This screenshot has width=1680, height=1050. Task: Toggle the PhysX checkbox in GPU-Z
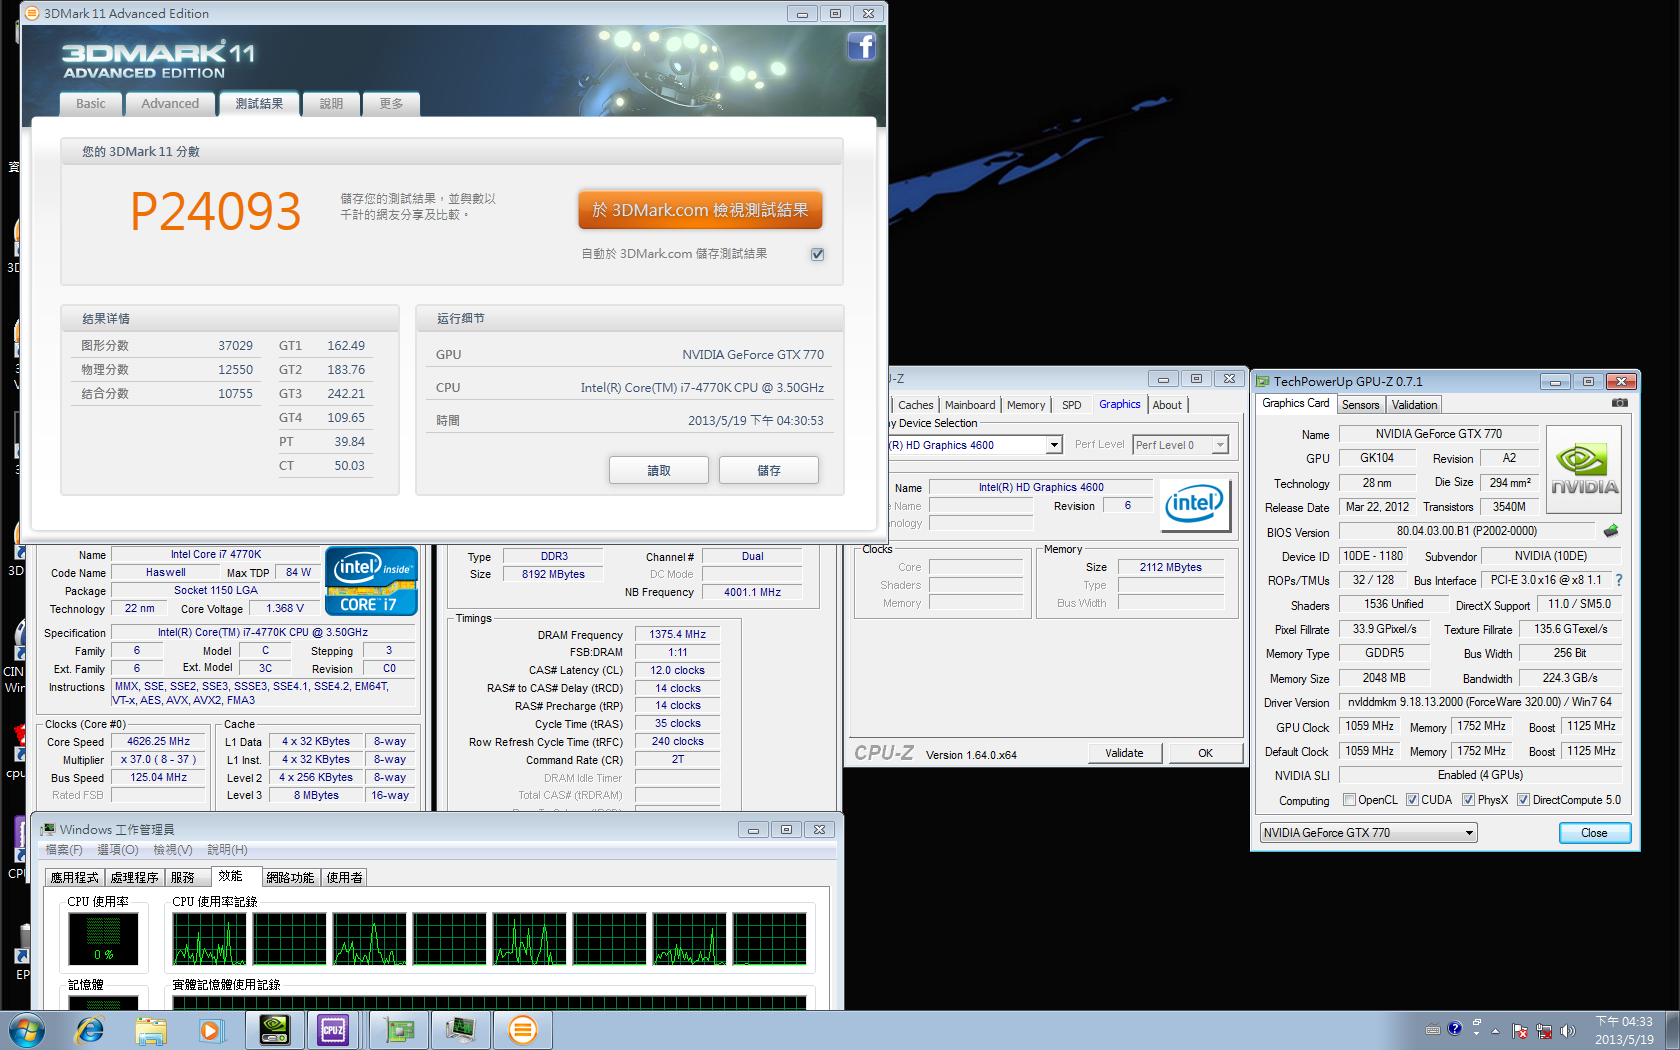1468,800
